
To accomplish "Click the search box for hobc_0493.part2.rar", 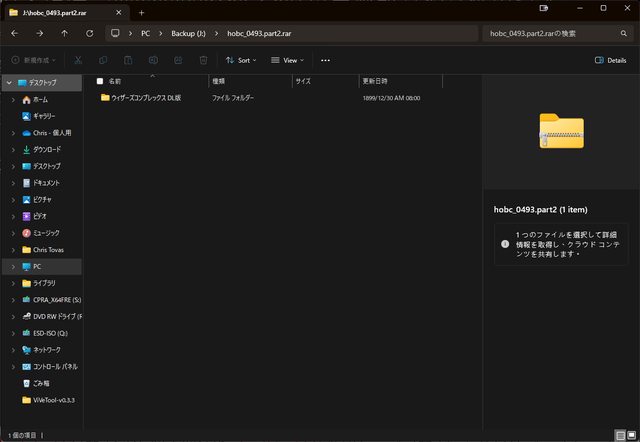I will (x=555, y=33).
